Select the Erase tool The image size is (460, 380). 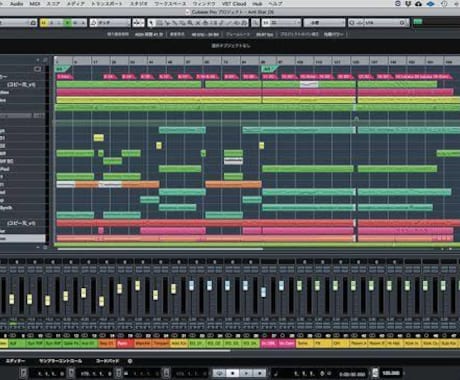[x=182, y=23]
